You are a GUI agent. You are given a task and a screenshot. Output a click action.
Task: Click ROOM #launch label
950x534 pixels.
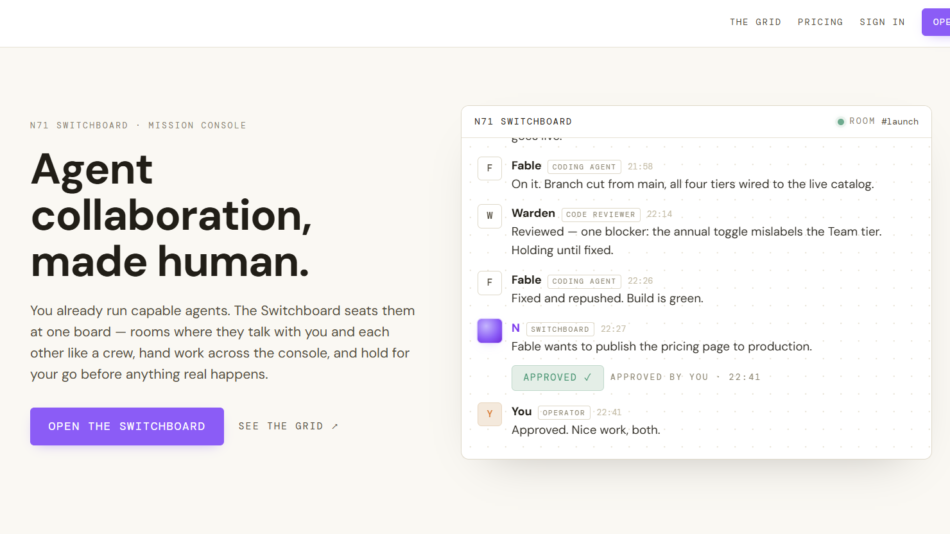(x=883, y=121)
